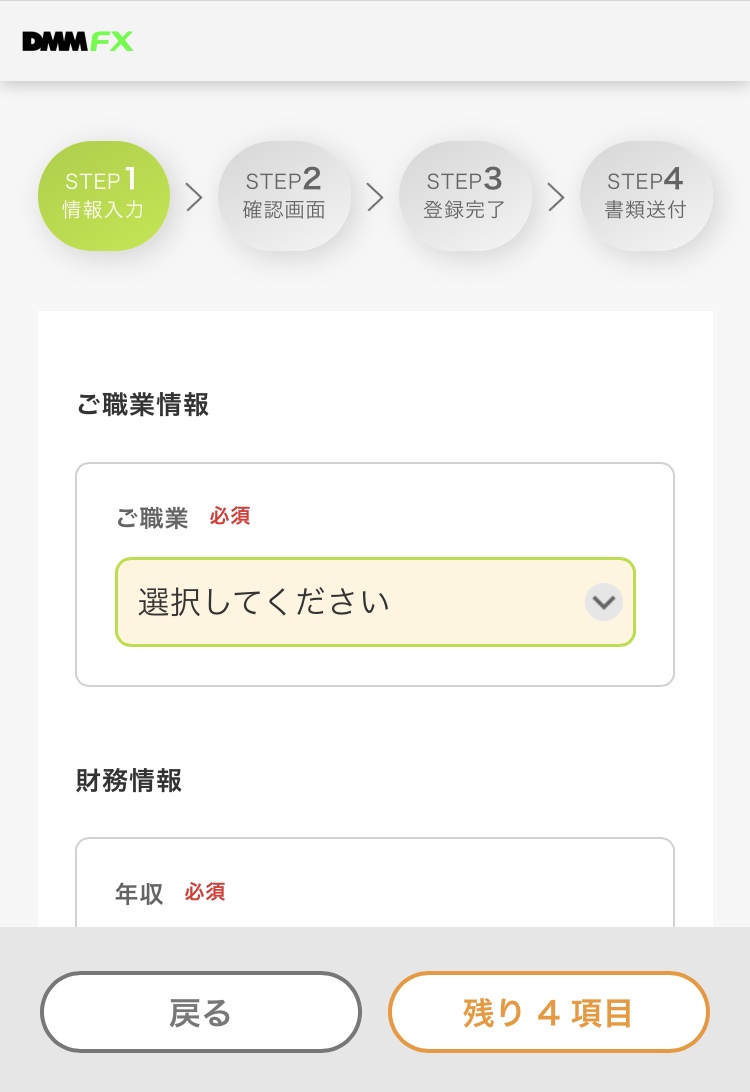750x1092 pixels.
Task: Click the 必須 badge beside 年収
Action: tap(205, 892)
